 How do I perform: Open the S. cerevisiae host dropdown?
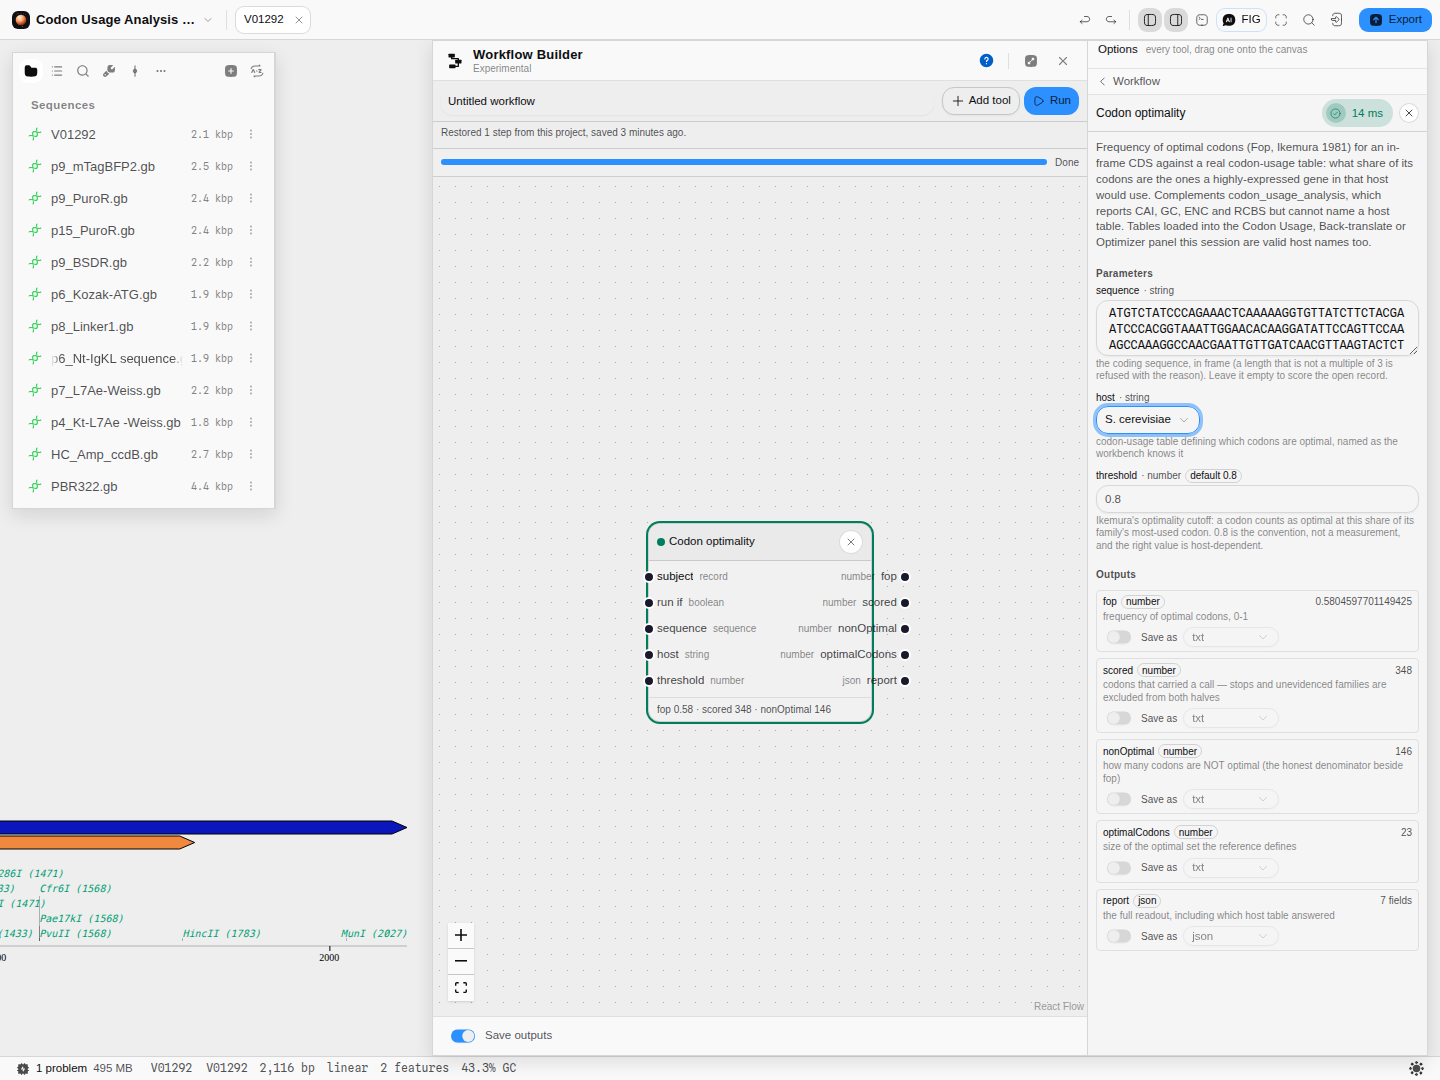click(1148, 420)
